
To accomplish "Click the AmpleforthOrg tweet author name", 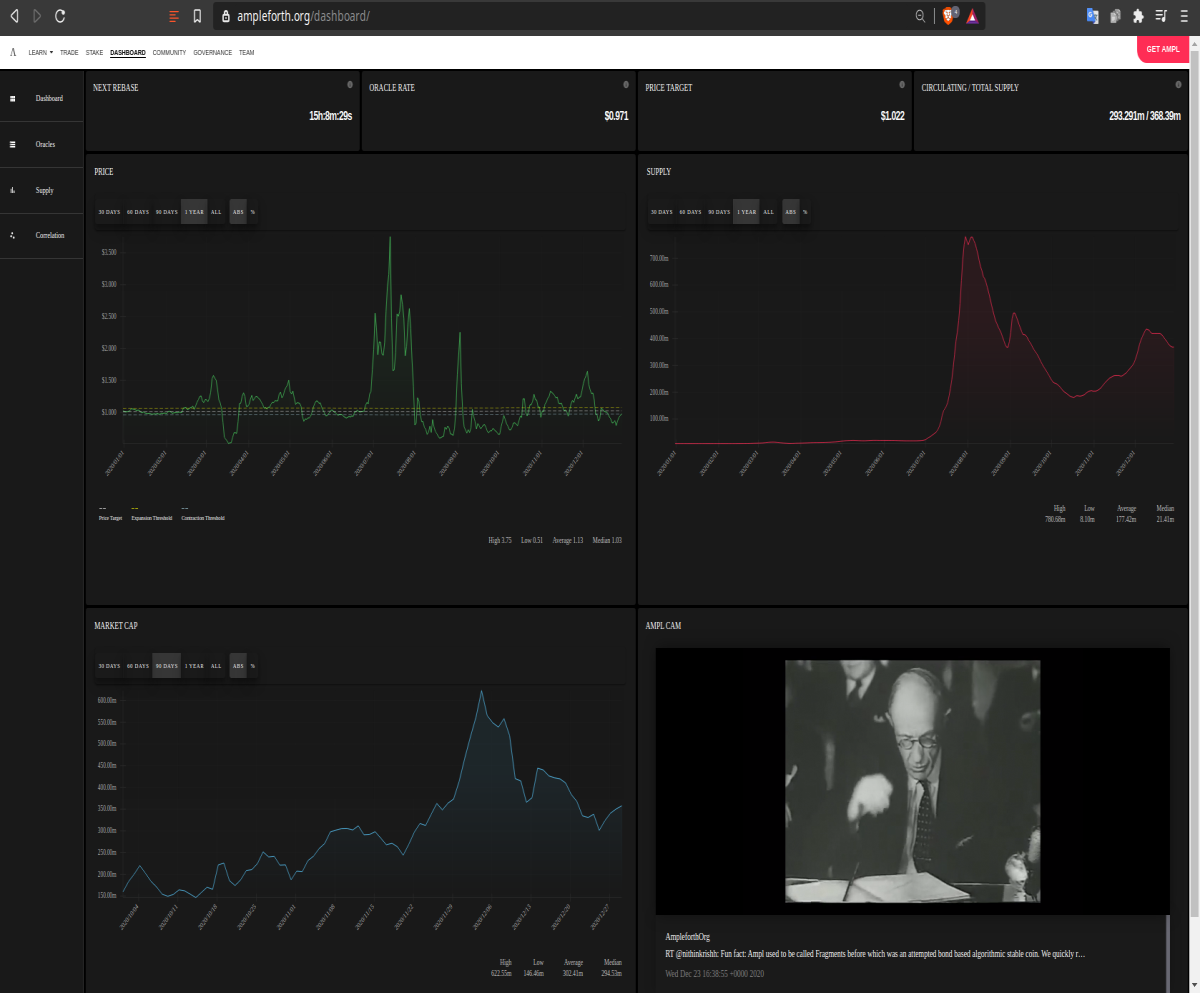I will [x=688, y=937].
